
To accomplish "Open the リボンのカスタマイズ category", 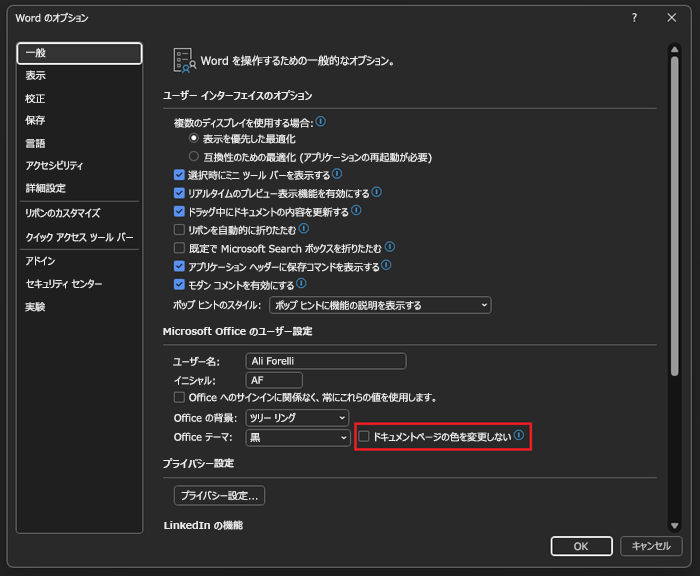I will coord(62,213).
